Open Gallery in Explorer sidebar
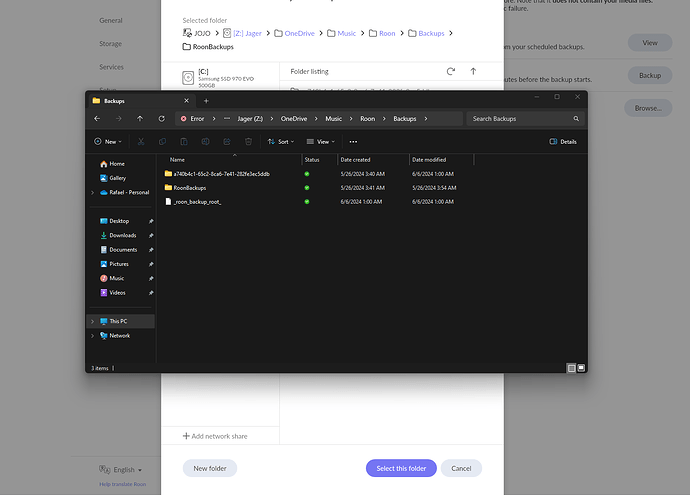 (x=113, y=178)
